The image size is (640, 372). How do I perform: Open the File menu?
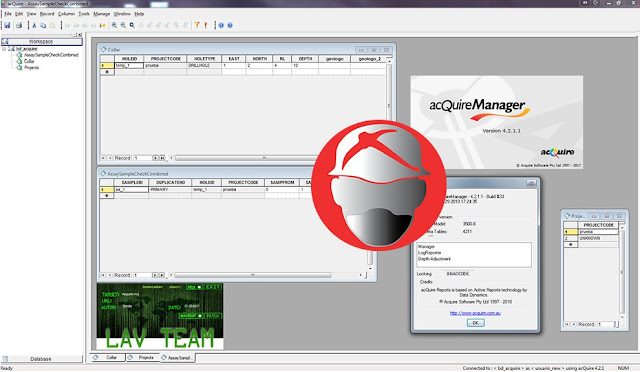point(8,14)
